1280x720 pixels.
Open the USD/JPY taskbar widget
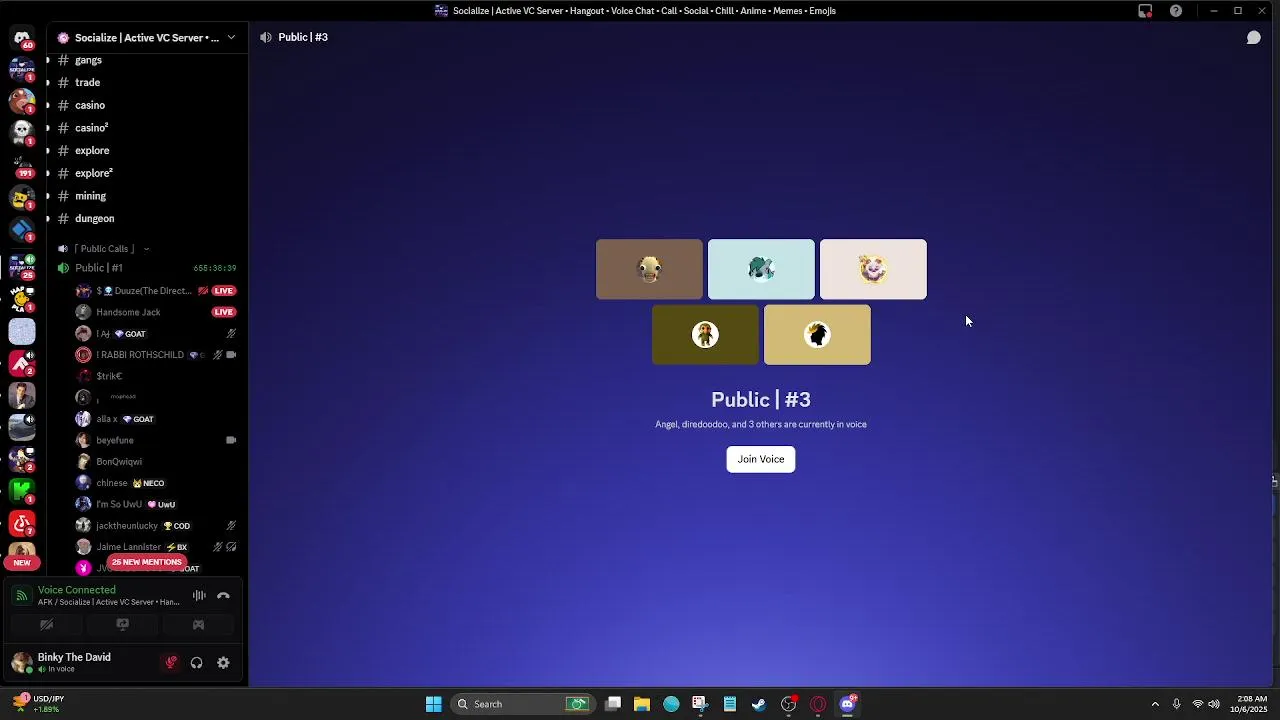click(39, 704)
